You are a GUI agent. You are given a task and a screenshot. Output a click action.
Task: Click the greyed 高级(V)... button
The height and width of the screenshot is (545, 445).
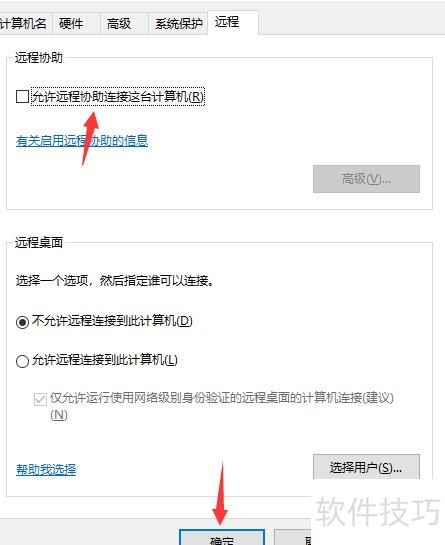coord(366,179)
